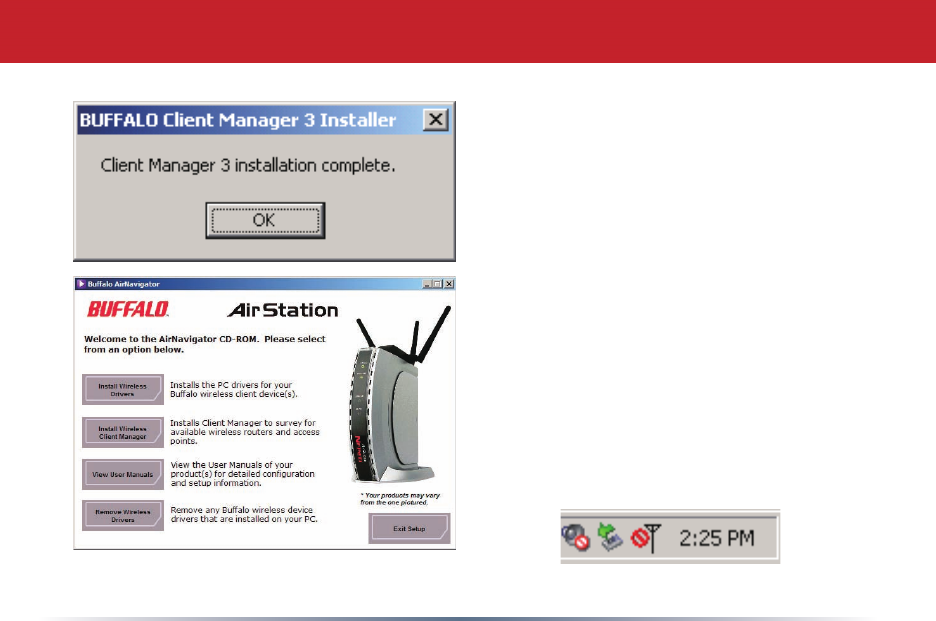This screenshot has width=936, height=621.
Task: Click the AirStation router picture
Action: [398, 394]
